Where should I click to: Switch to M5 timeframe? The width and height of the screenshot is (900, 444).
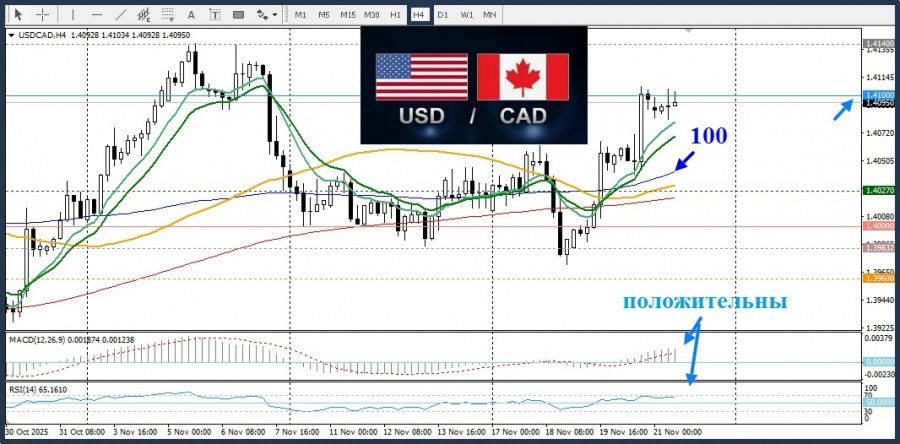point(324,15)
